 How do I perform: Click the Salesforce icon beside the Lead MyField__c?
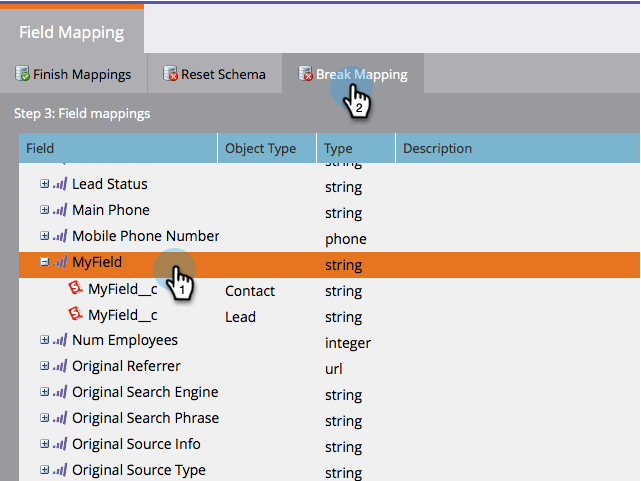point(75,316)
